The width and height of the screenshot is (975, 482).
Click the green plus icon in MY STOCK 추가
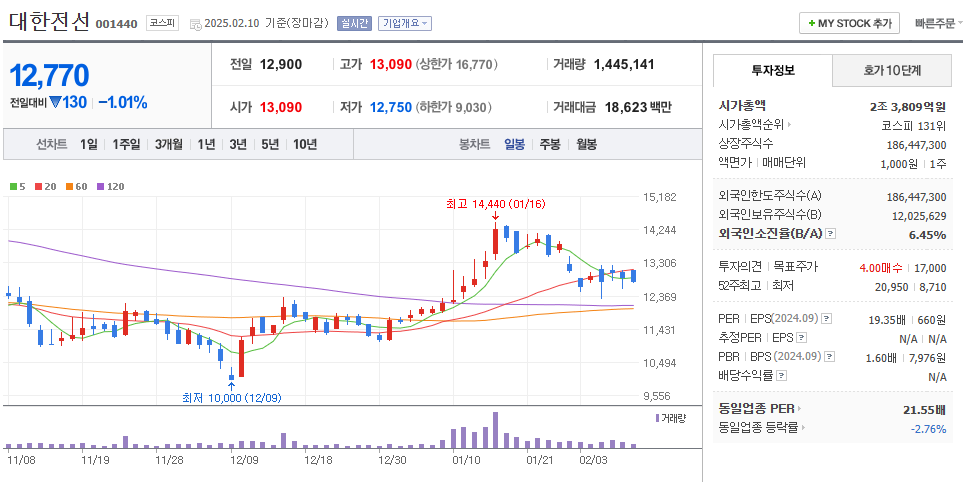pyautogui.click(x=811, y=24)
